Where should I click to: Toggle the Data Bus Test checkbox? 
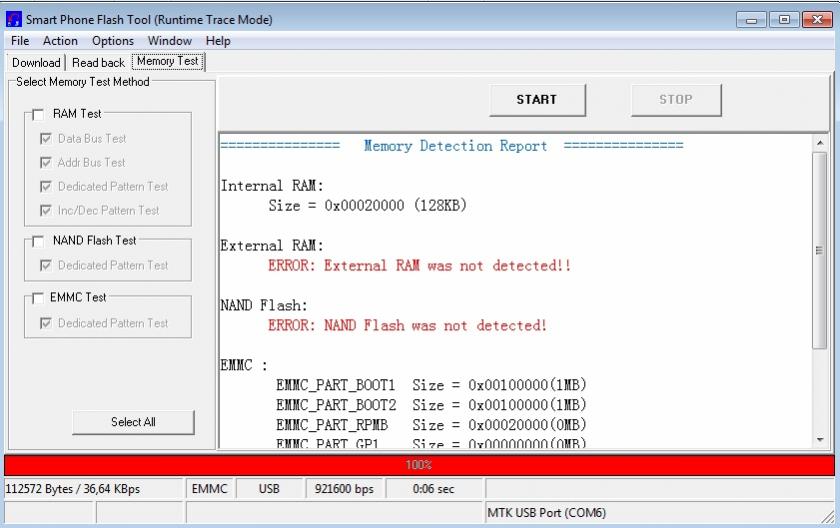(46, 139)
